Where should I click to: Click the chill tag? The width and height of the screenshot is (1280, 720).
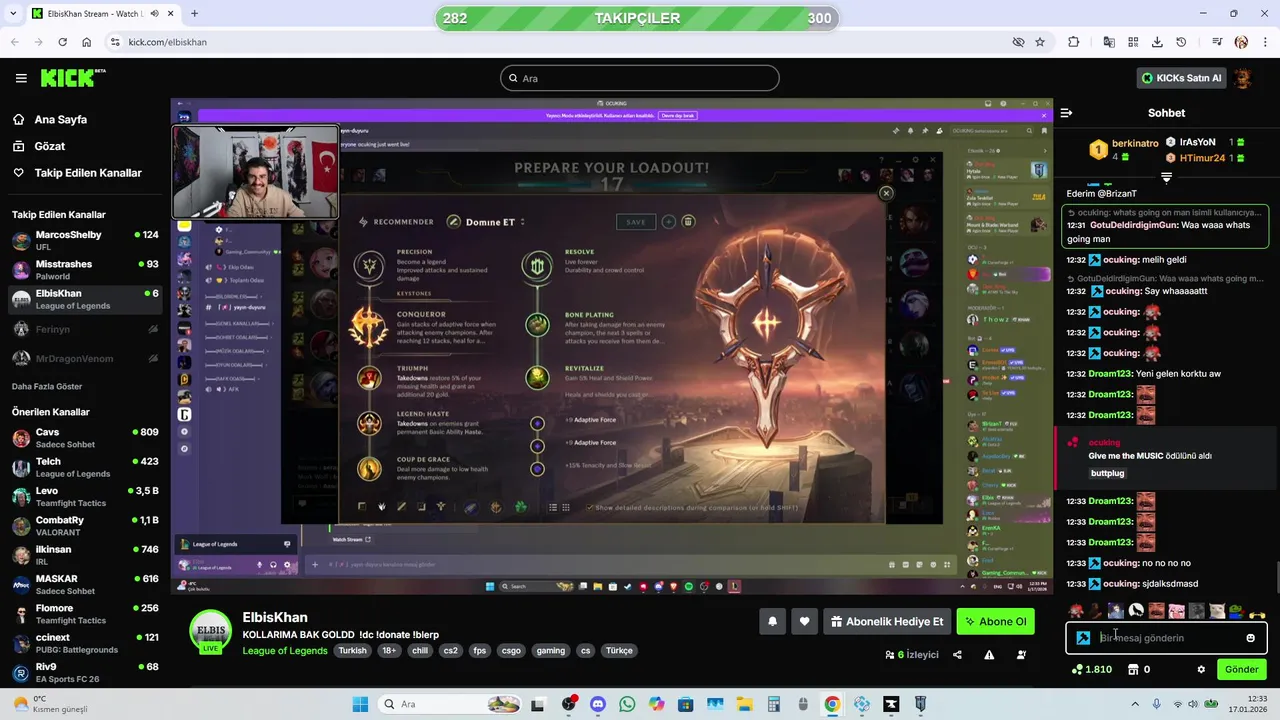tap(420, 650)
